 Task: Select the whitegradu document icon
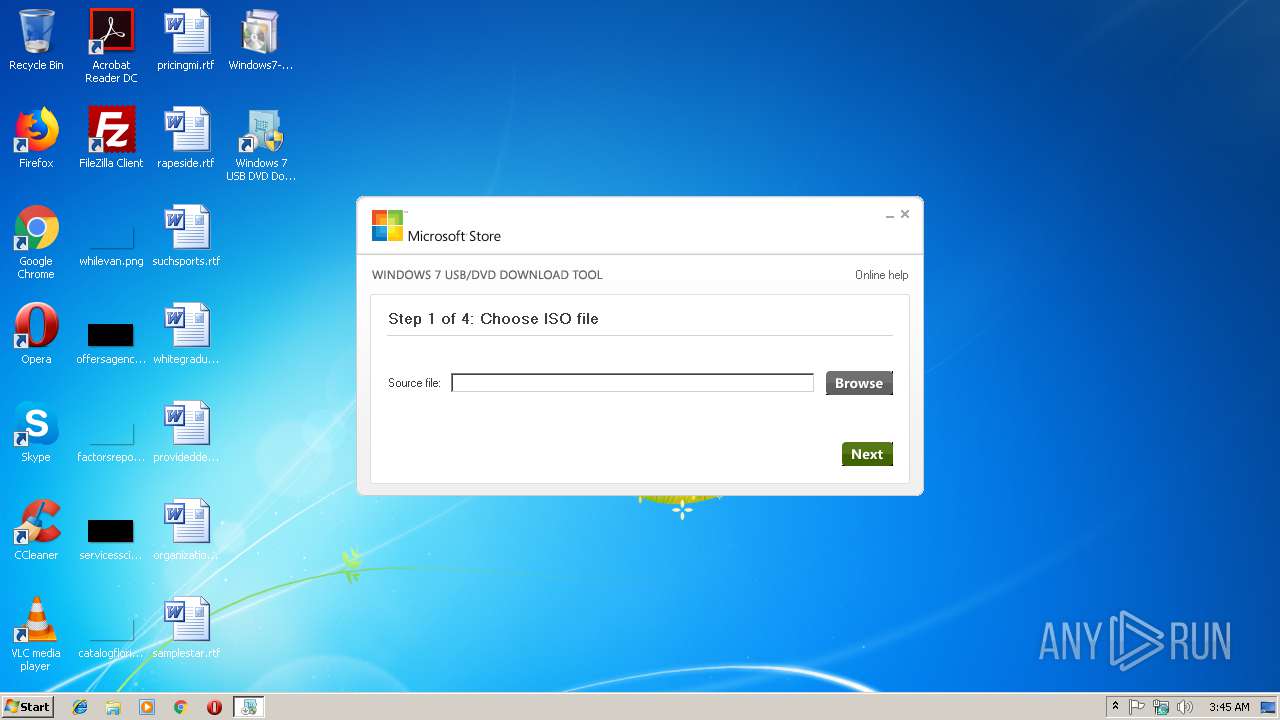[x=186, y=334]
